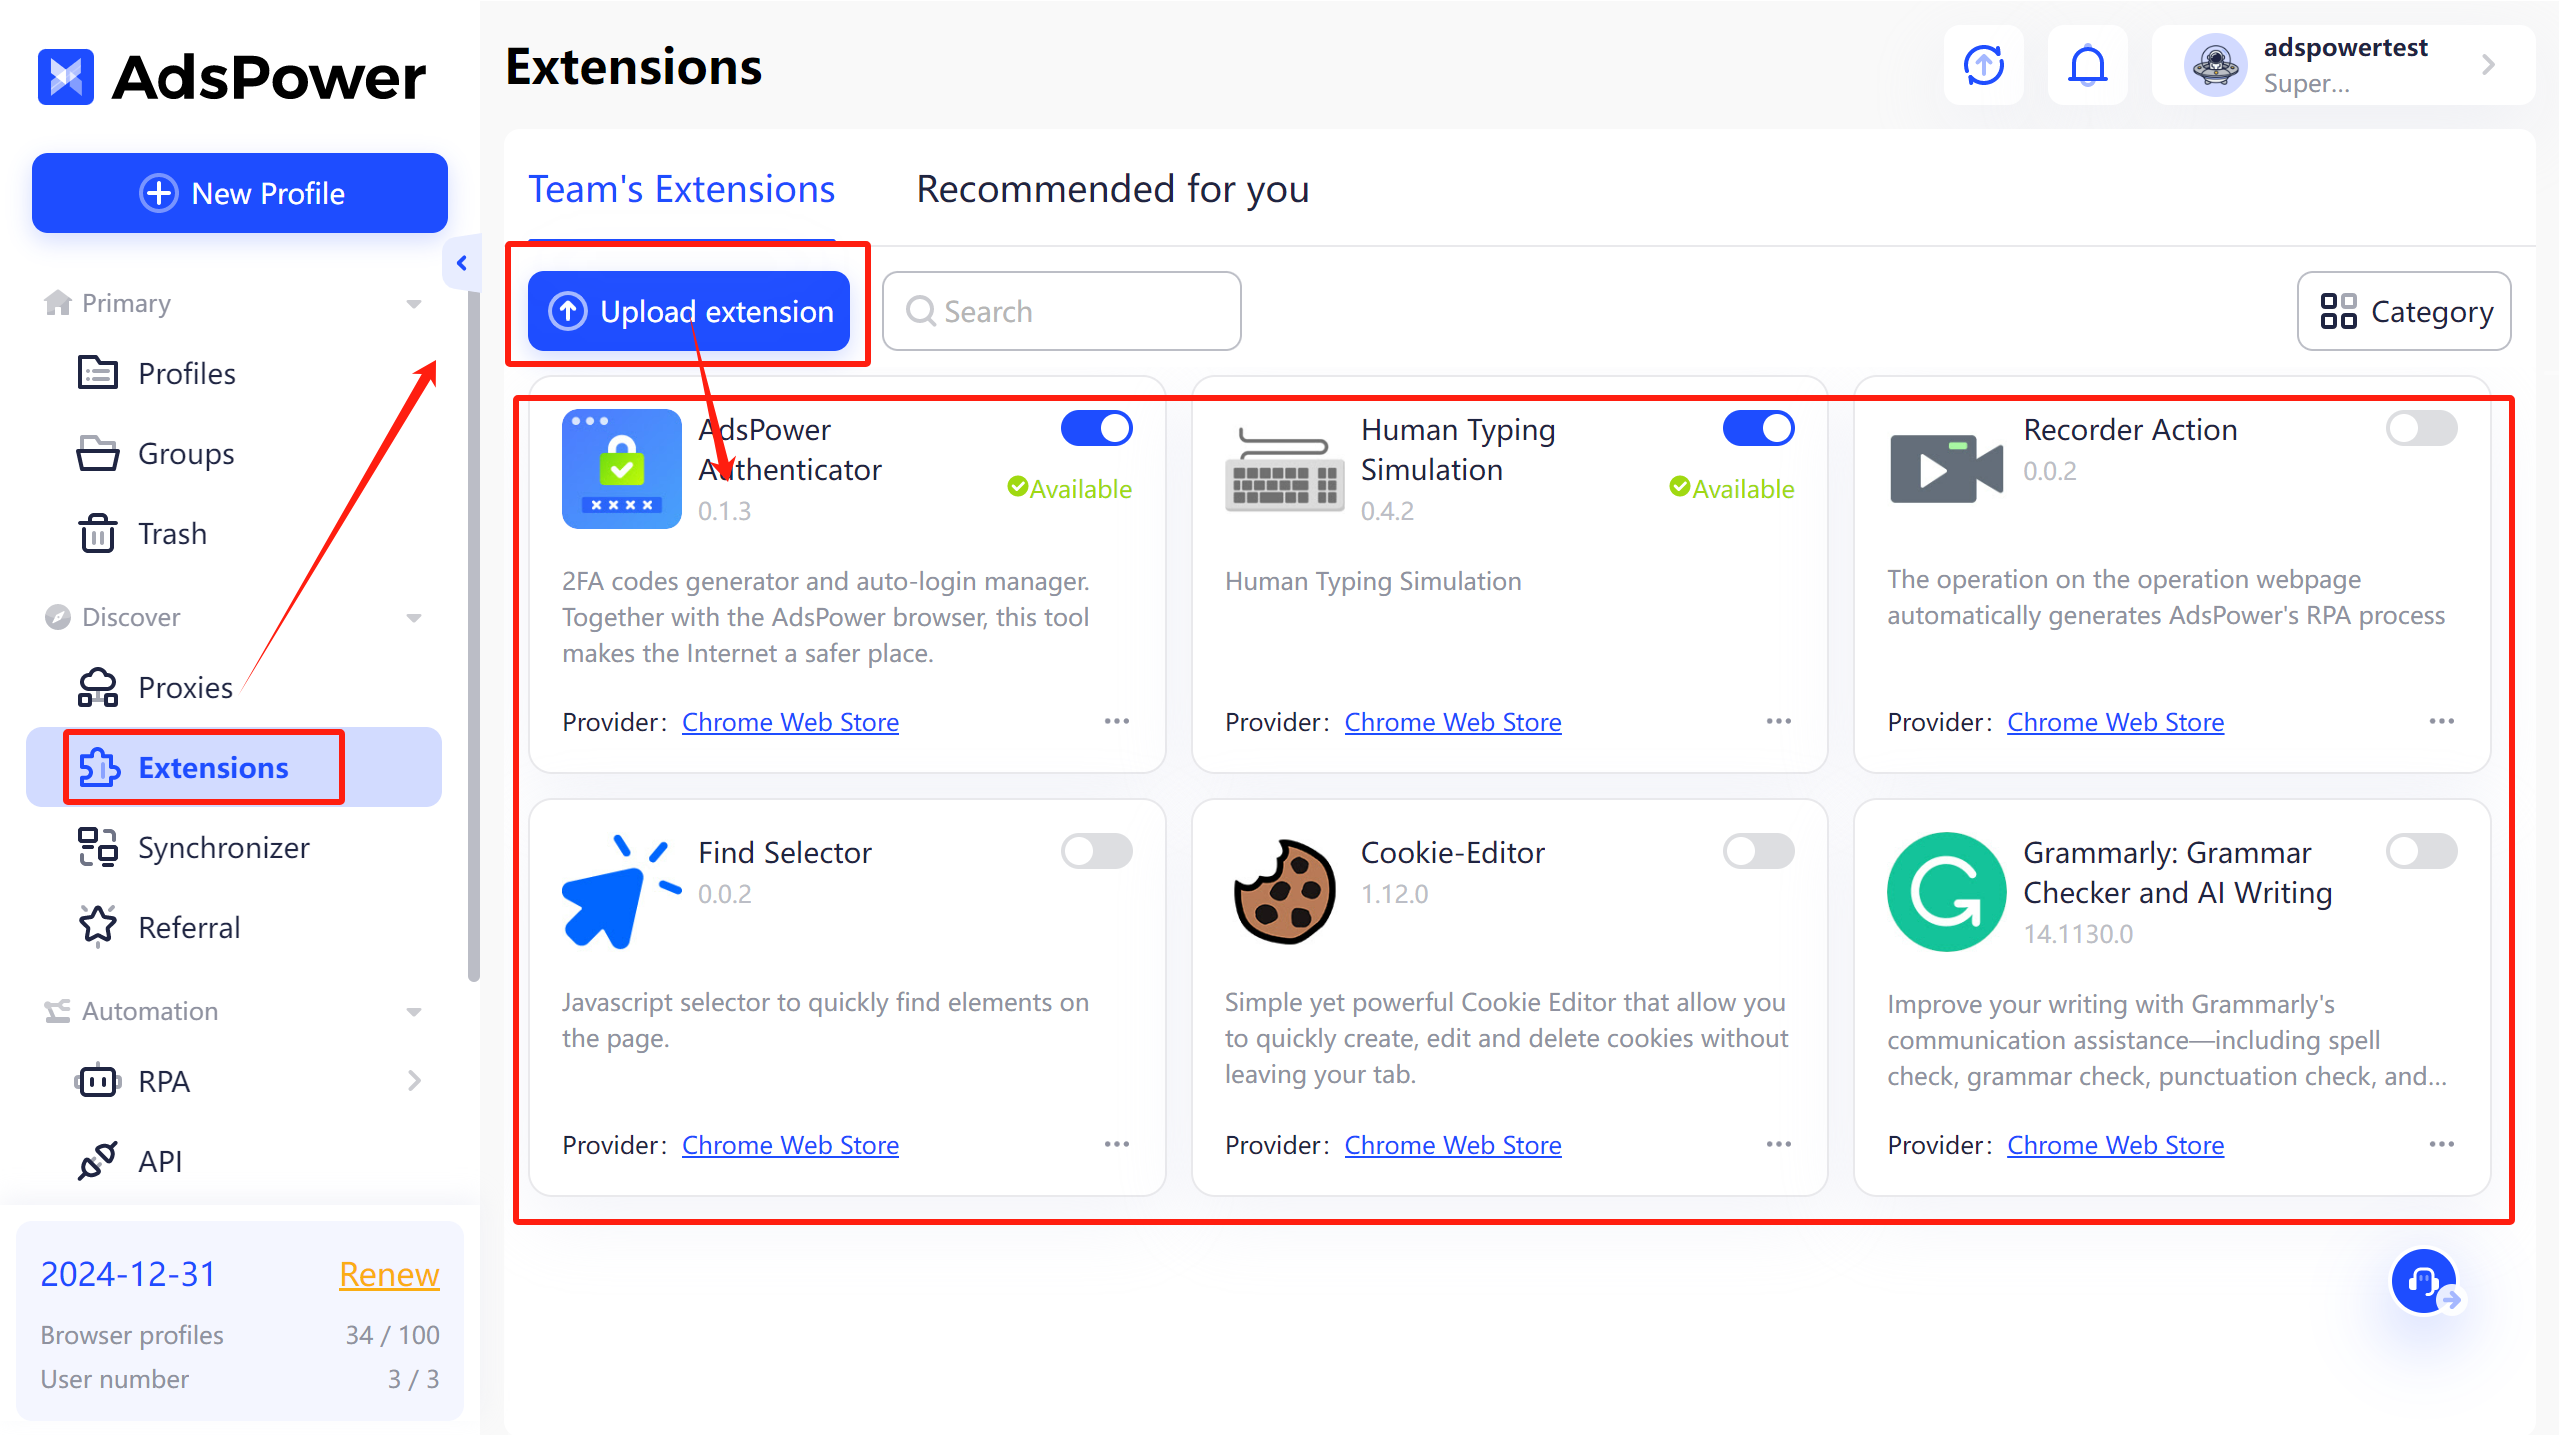Viewport: 2559px width, 1435px height.
Task: Click the Browser profiles 34 / 100 count
Action: (x=392, y=1335)
